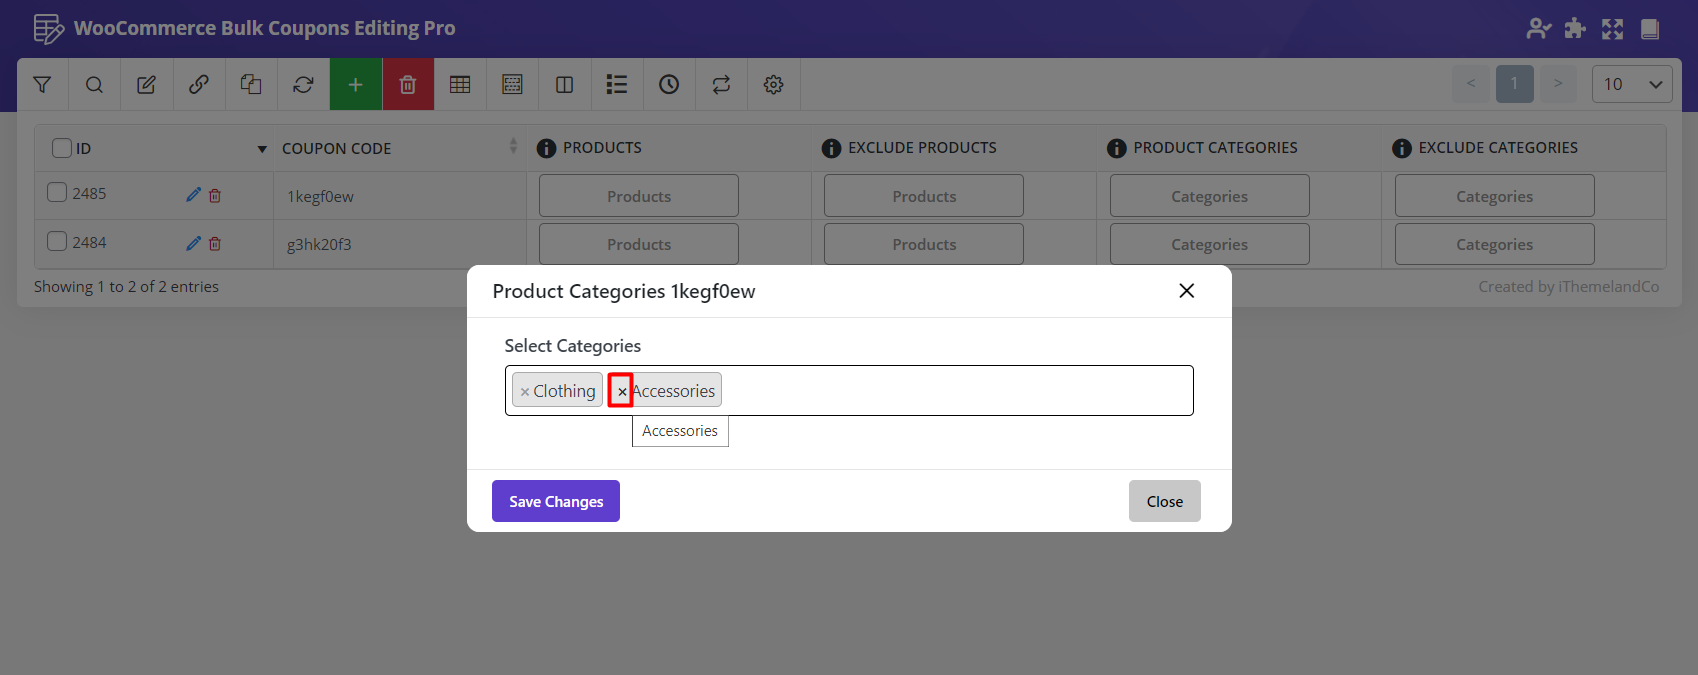Open the filter funnel tool
This screenshot has width=1698, height=675.
click(42, 85)
